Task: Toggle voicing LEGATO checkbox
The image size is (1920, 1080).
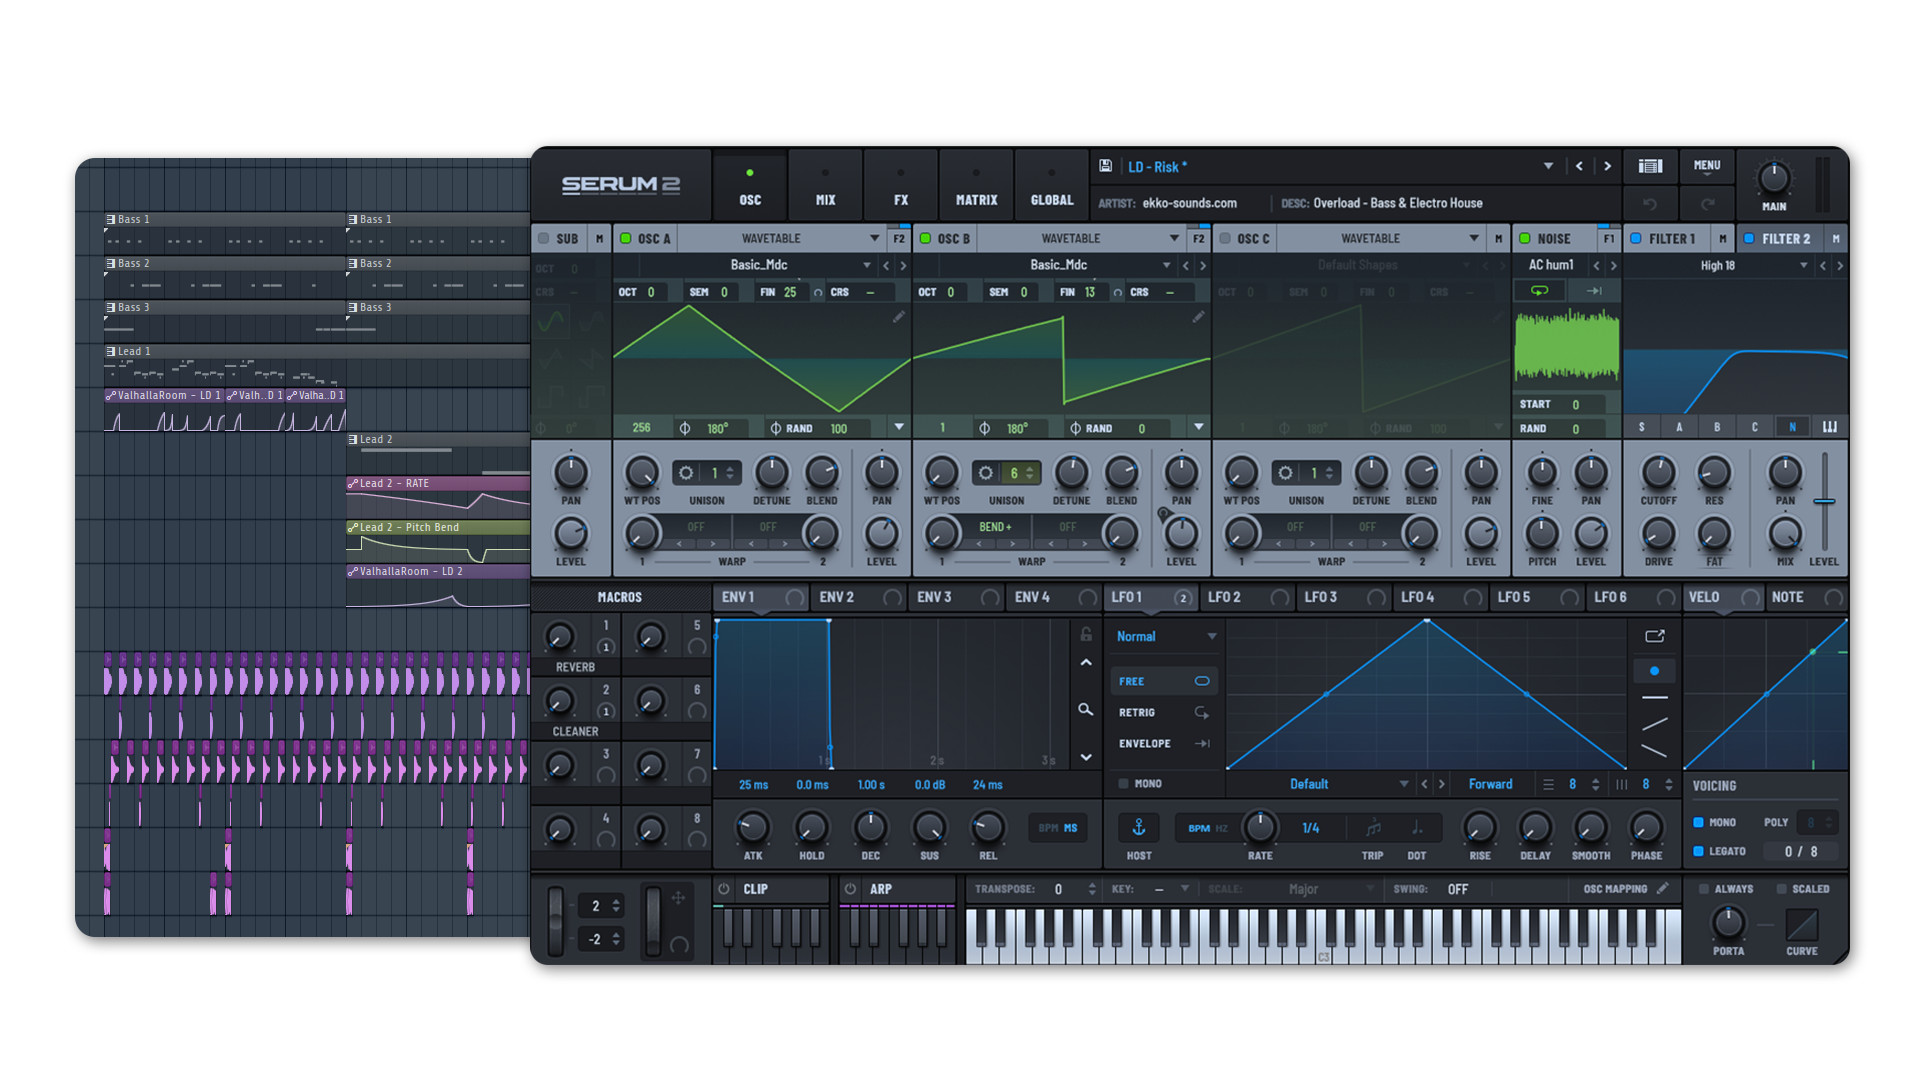Action: [1698, 851]
